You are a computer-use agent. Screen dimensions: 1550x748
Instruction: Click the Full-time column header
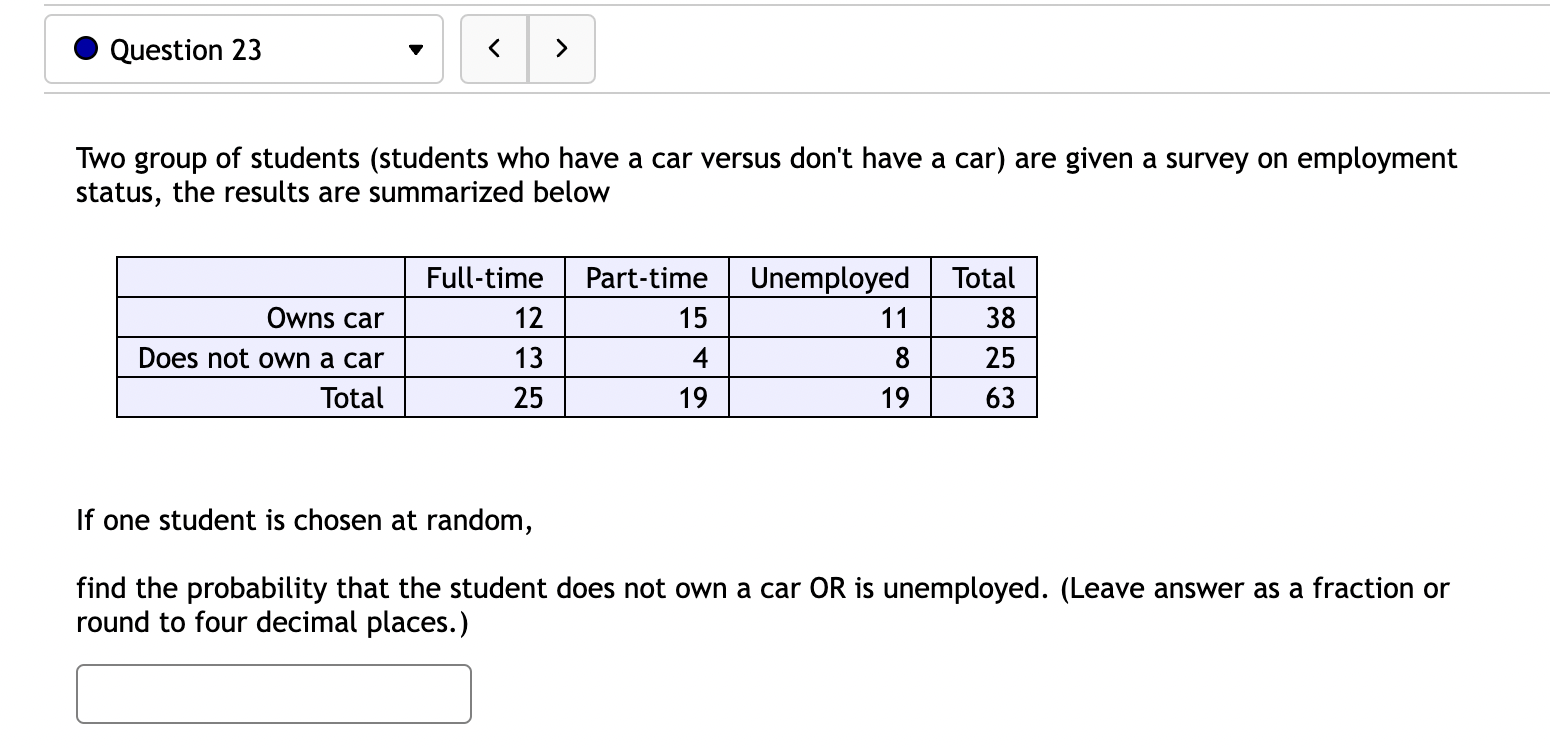(x=484, y=277)
